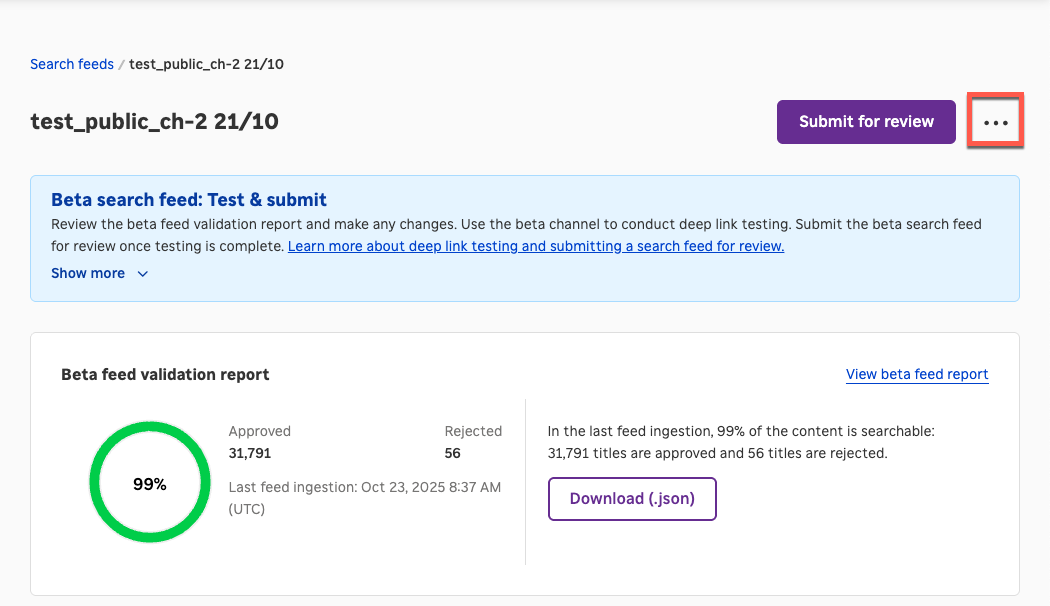Download the validation report as JSON
The height and width of the screenshot is (606, 1050).
[632, 498]
